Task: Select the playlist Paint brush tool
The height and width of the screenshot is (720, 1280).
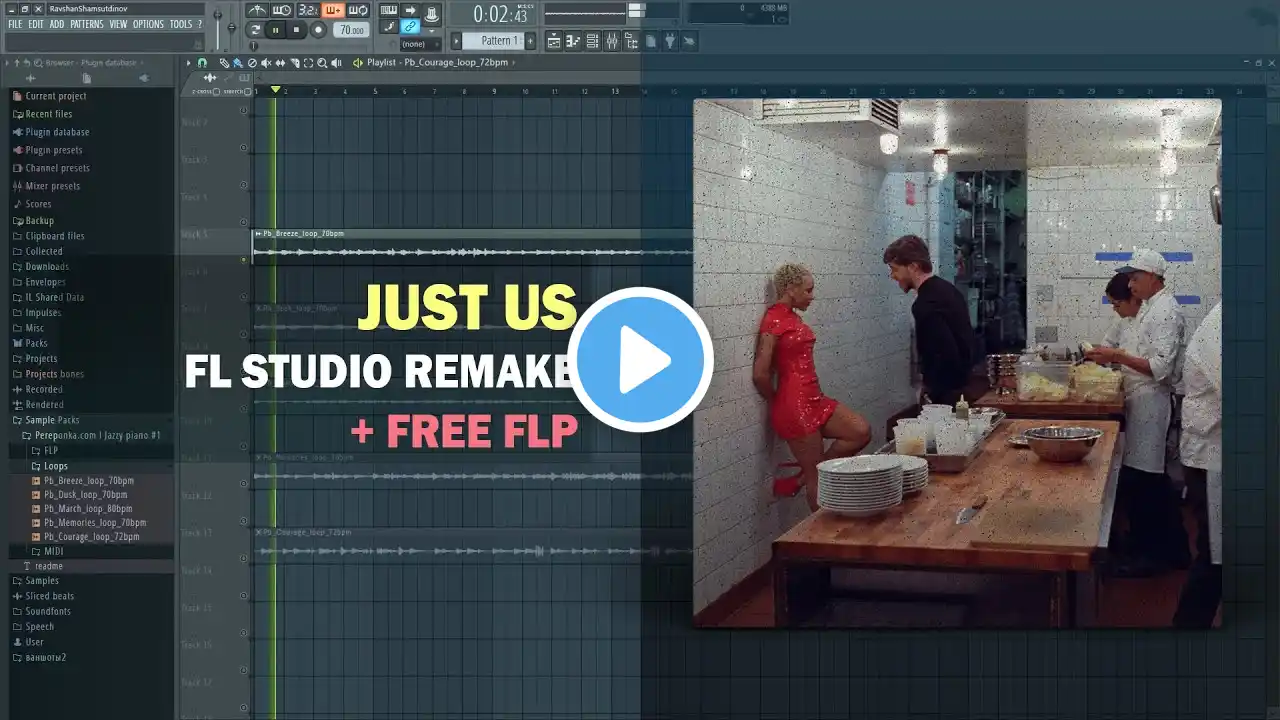Action: click(238, 63)
